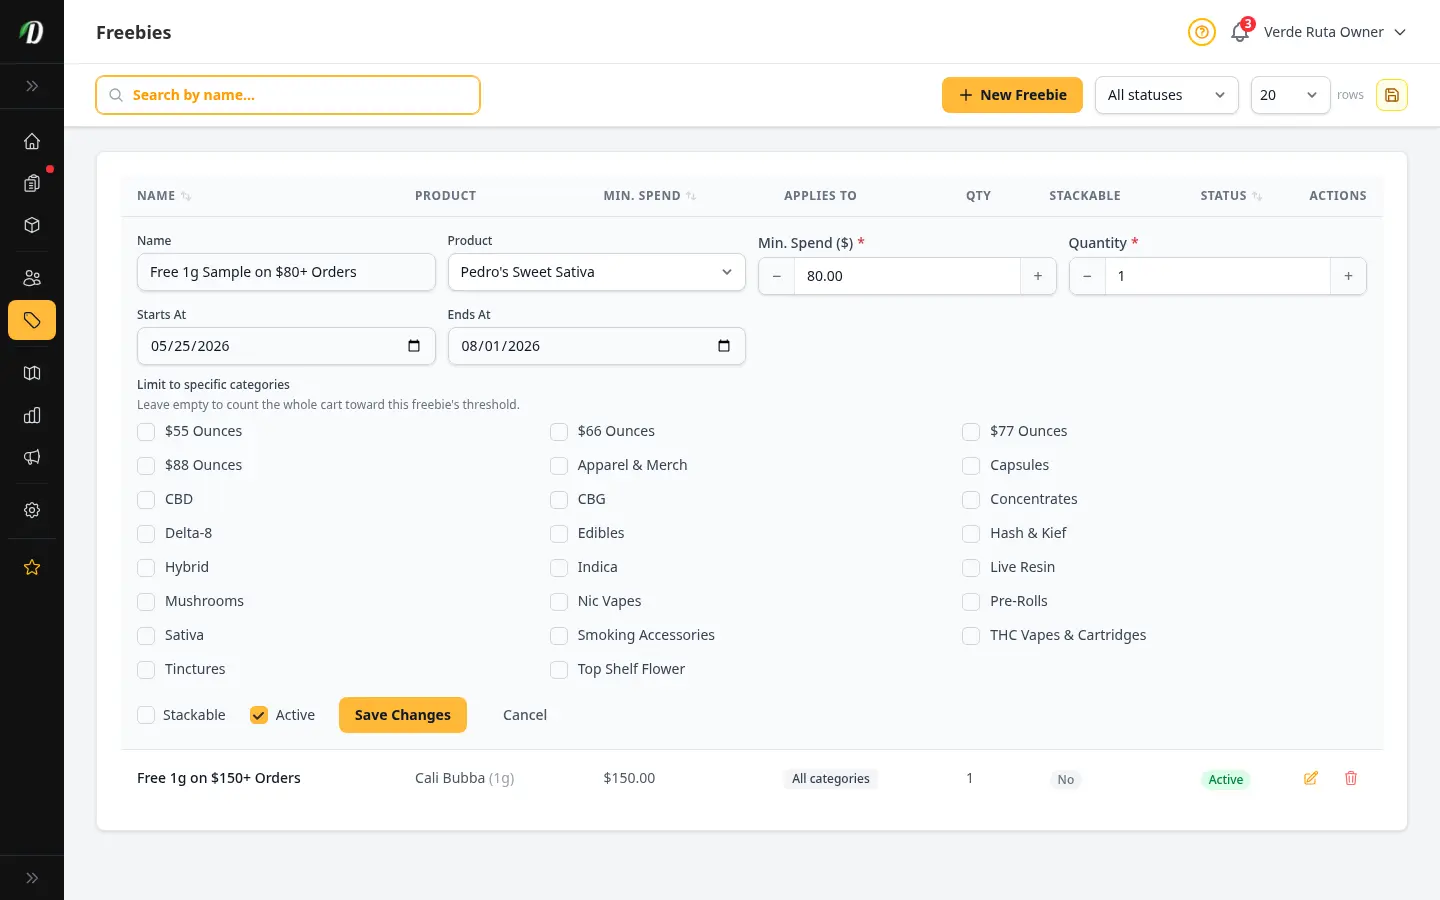Check the $55 Ounces category
The image size is (1440, 900).
click(146, 431)
